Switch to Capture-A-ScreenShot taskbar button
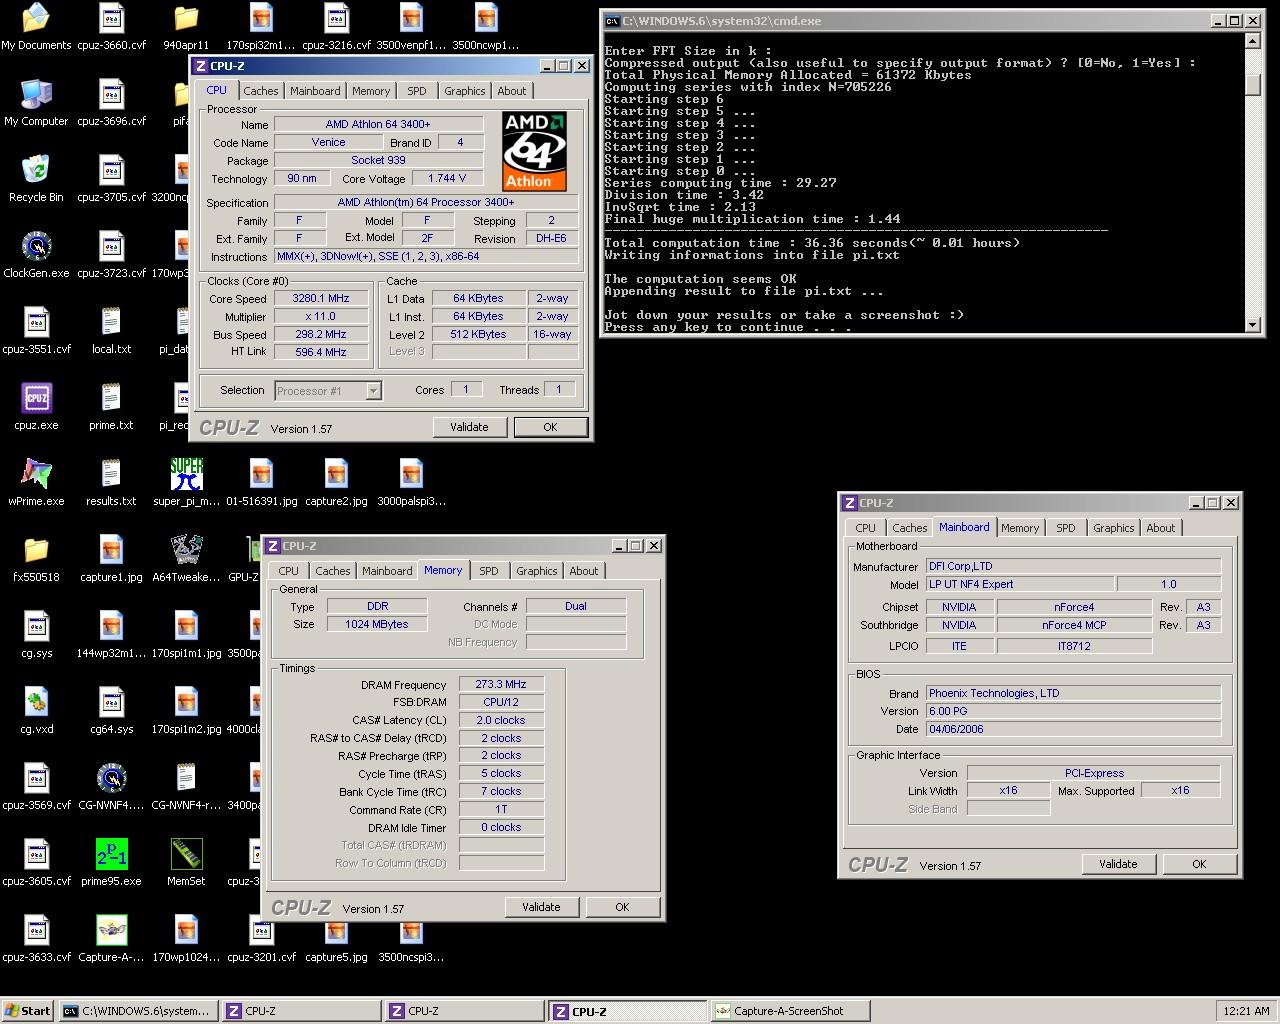Screen dimensions: 1280x1024 tap(789, 1011)
